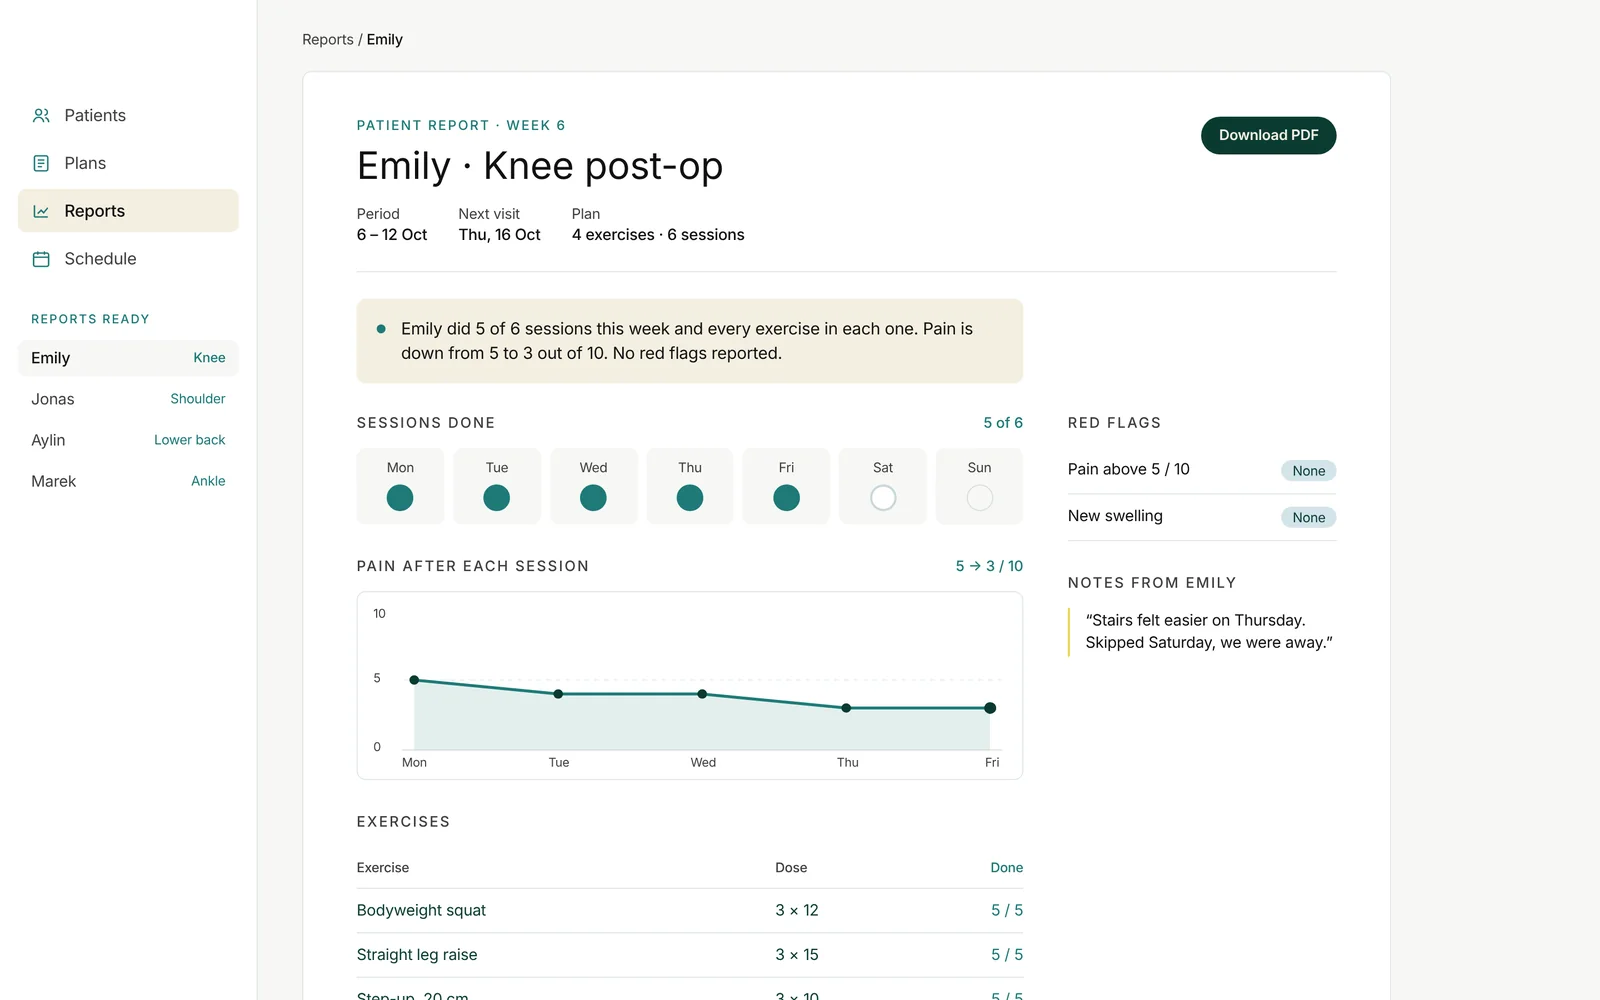Click the Plans document icon
Image resolution: width=1600 pixels, height=1000 pixels.
coord(41,163)
